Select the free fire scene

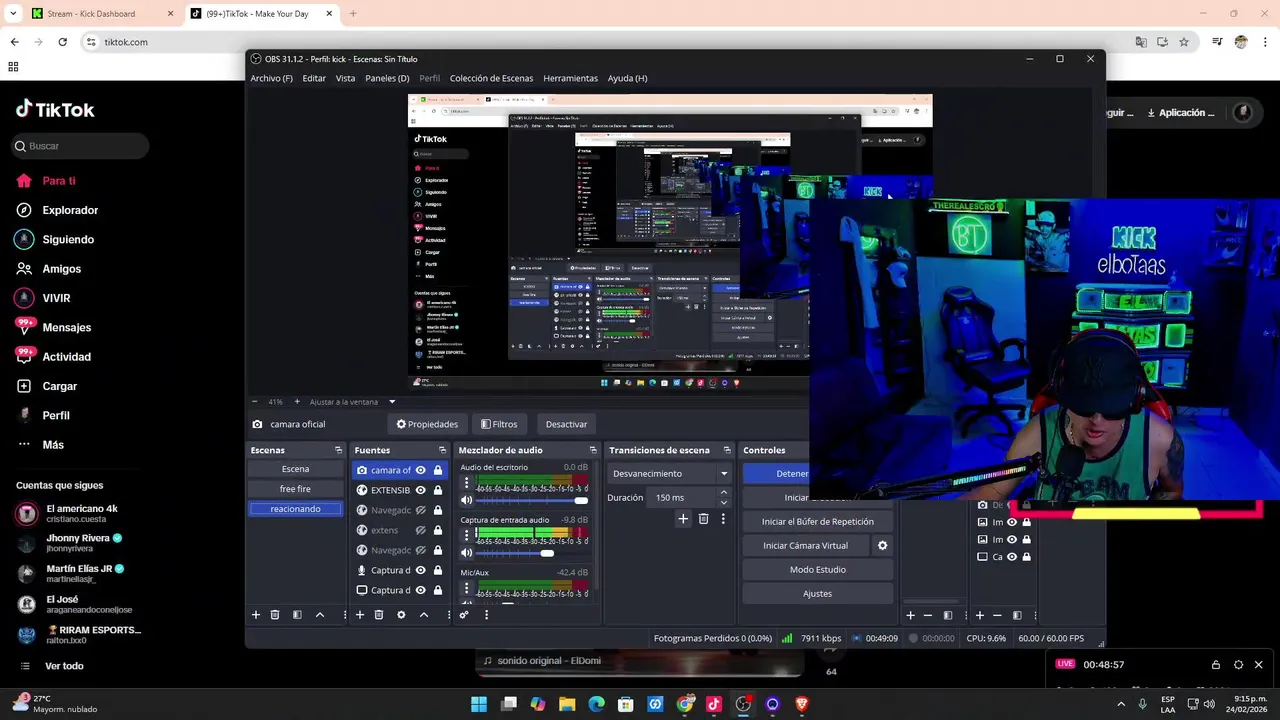click(295, 489)
